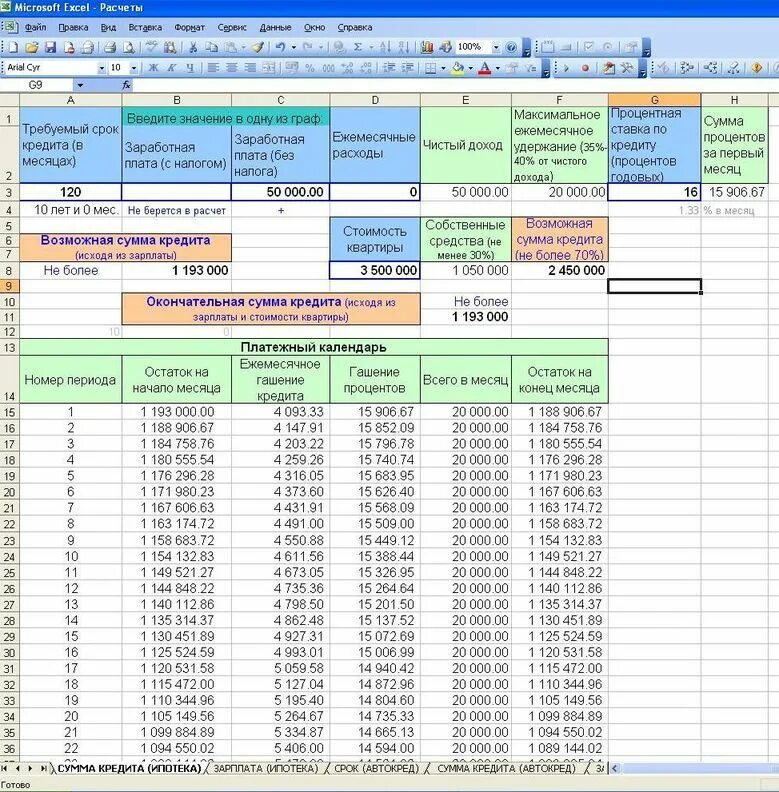Click the value 1 050 000 own funds cell

(465, 270)
